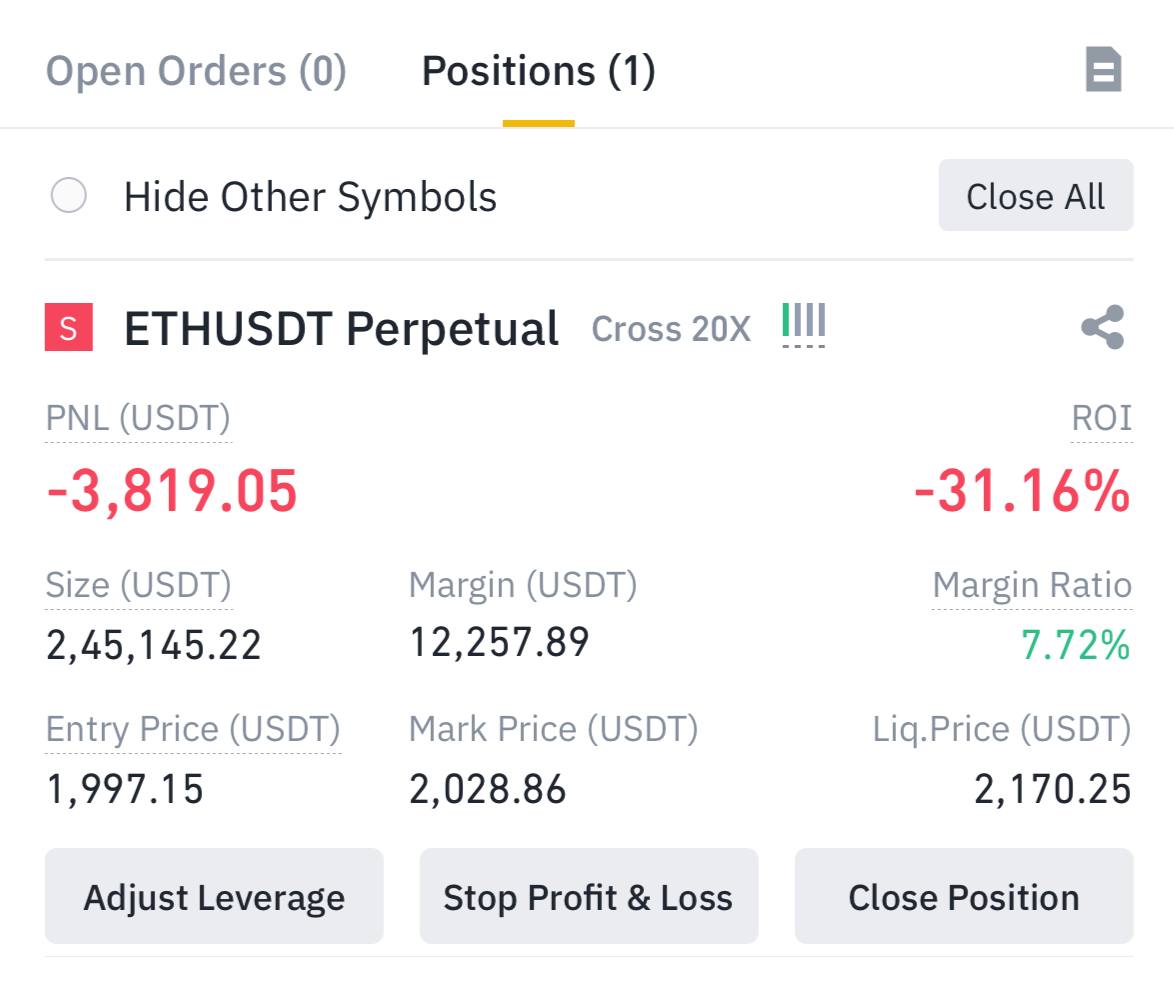Open Stop Profit & Loss settings
The width and height of the screenshot is (1174, 982).
pos(588,897)
